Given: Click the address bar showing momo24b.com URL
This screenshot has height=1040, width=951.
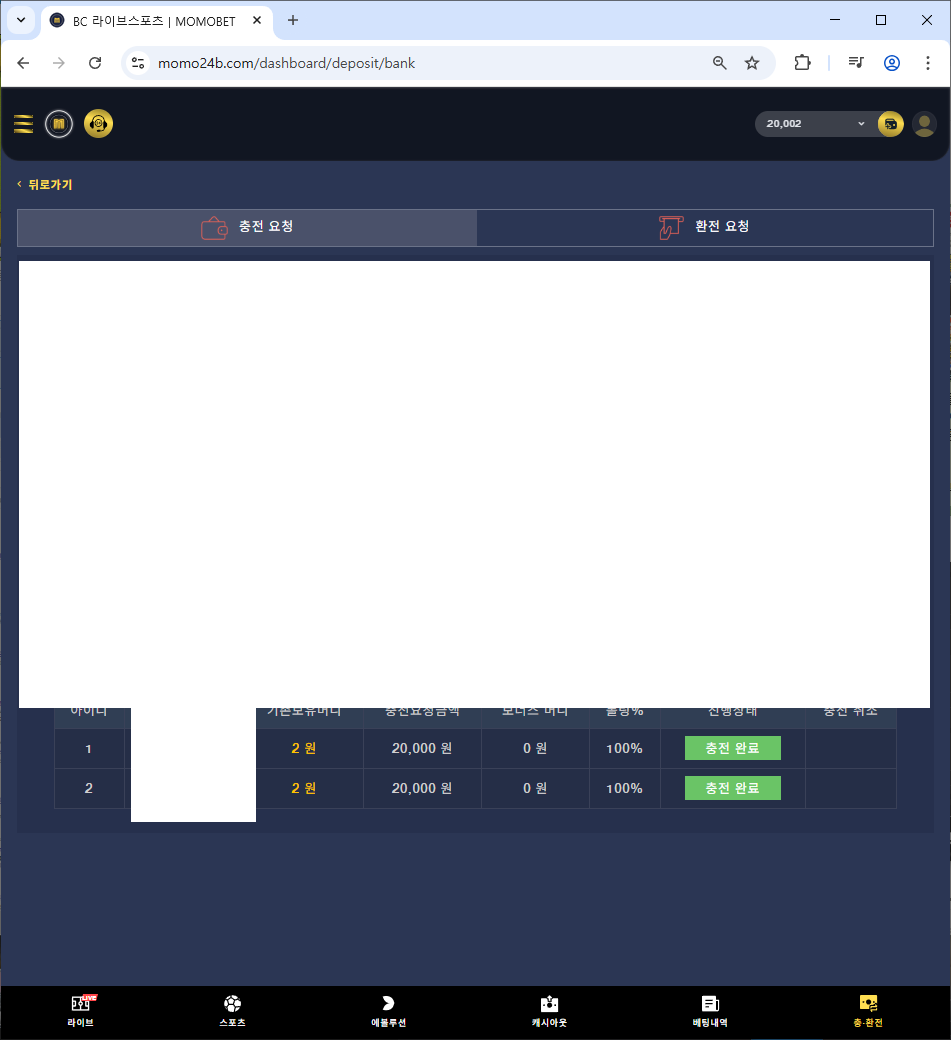Looking at the screenshot, I should [420, 63].
